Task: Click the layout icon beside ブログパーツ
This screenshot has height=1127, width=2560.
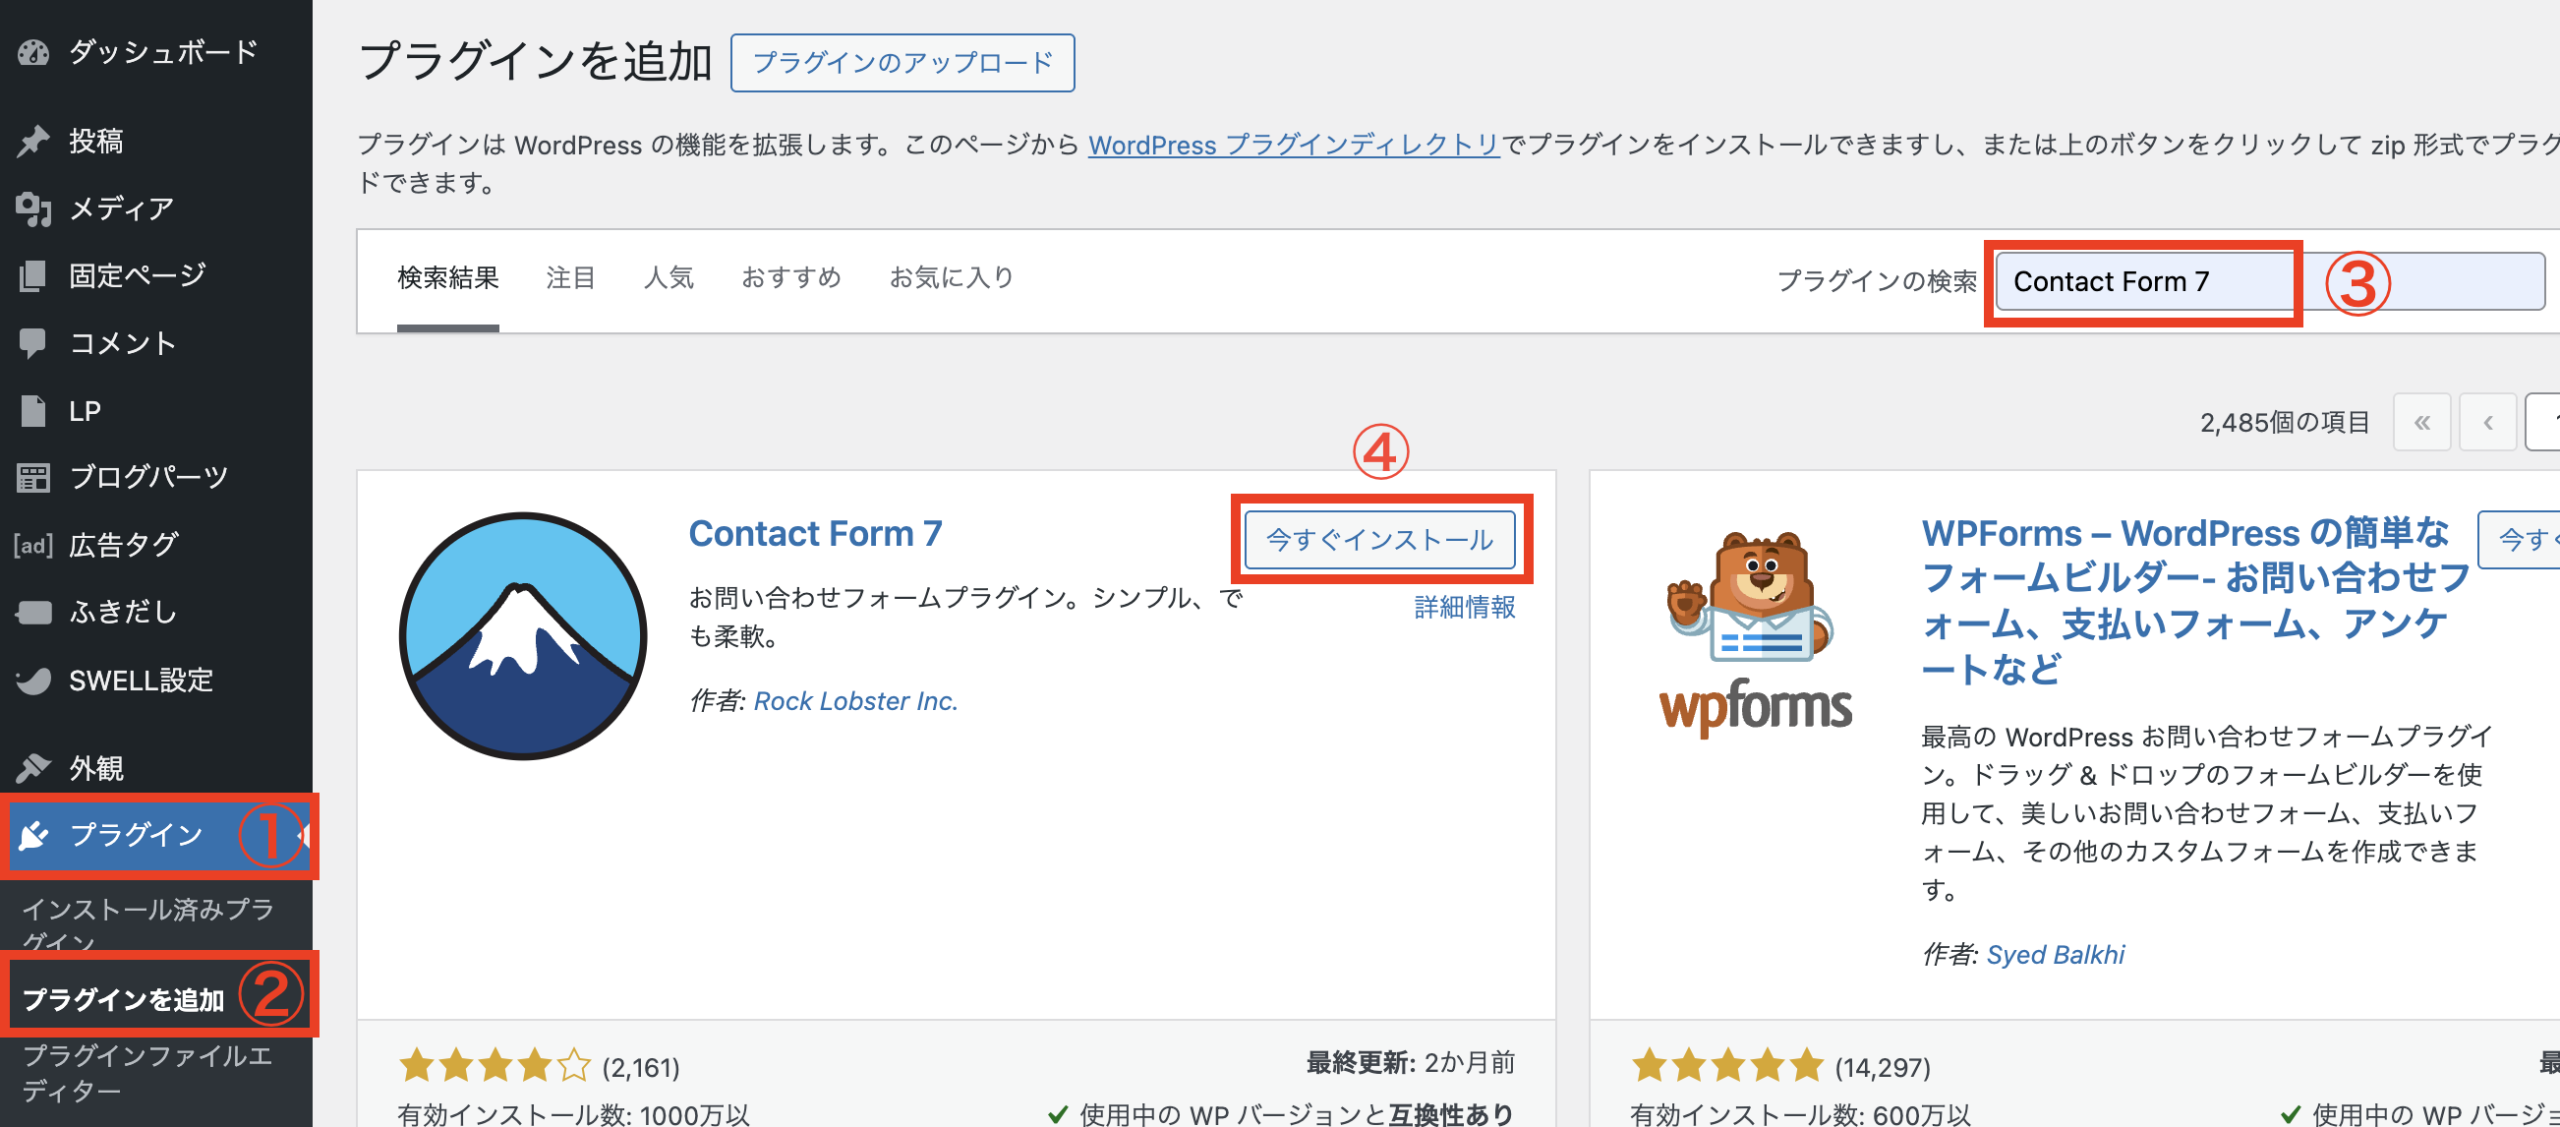Action: click(x=33, y=478)
